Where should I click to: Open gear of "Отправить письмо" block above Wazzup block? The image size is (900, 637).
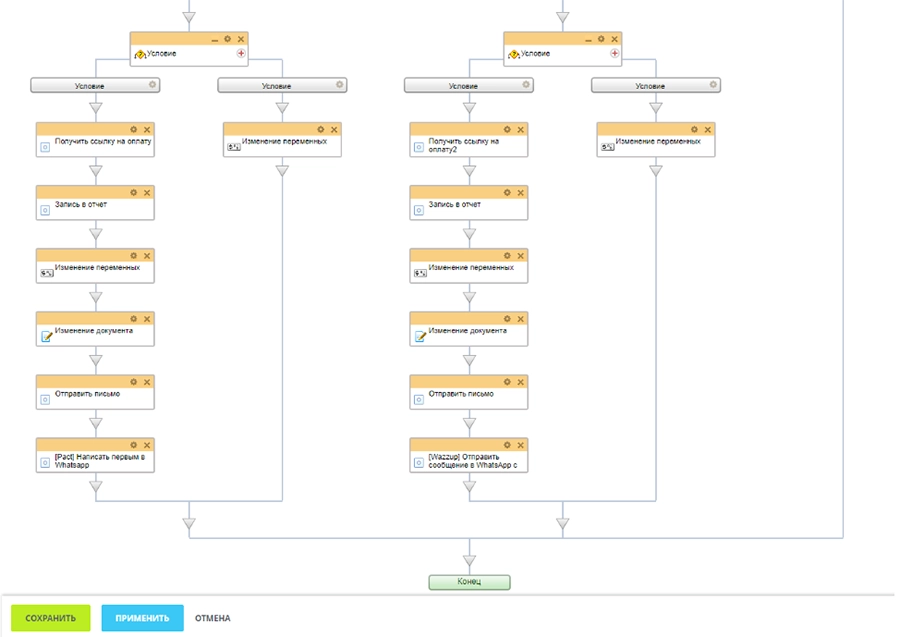point(507,381)
